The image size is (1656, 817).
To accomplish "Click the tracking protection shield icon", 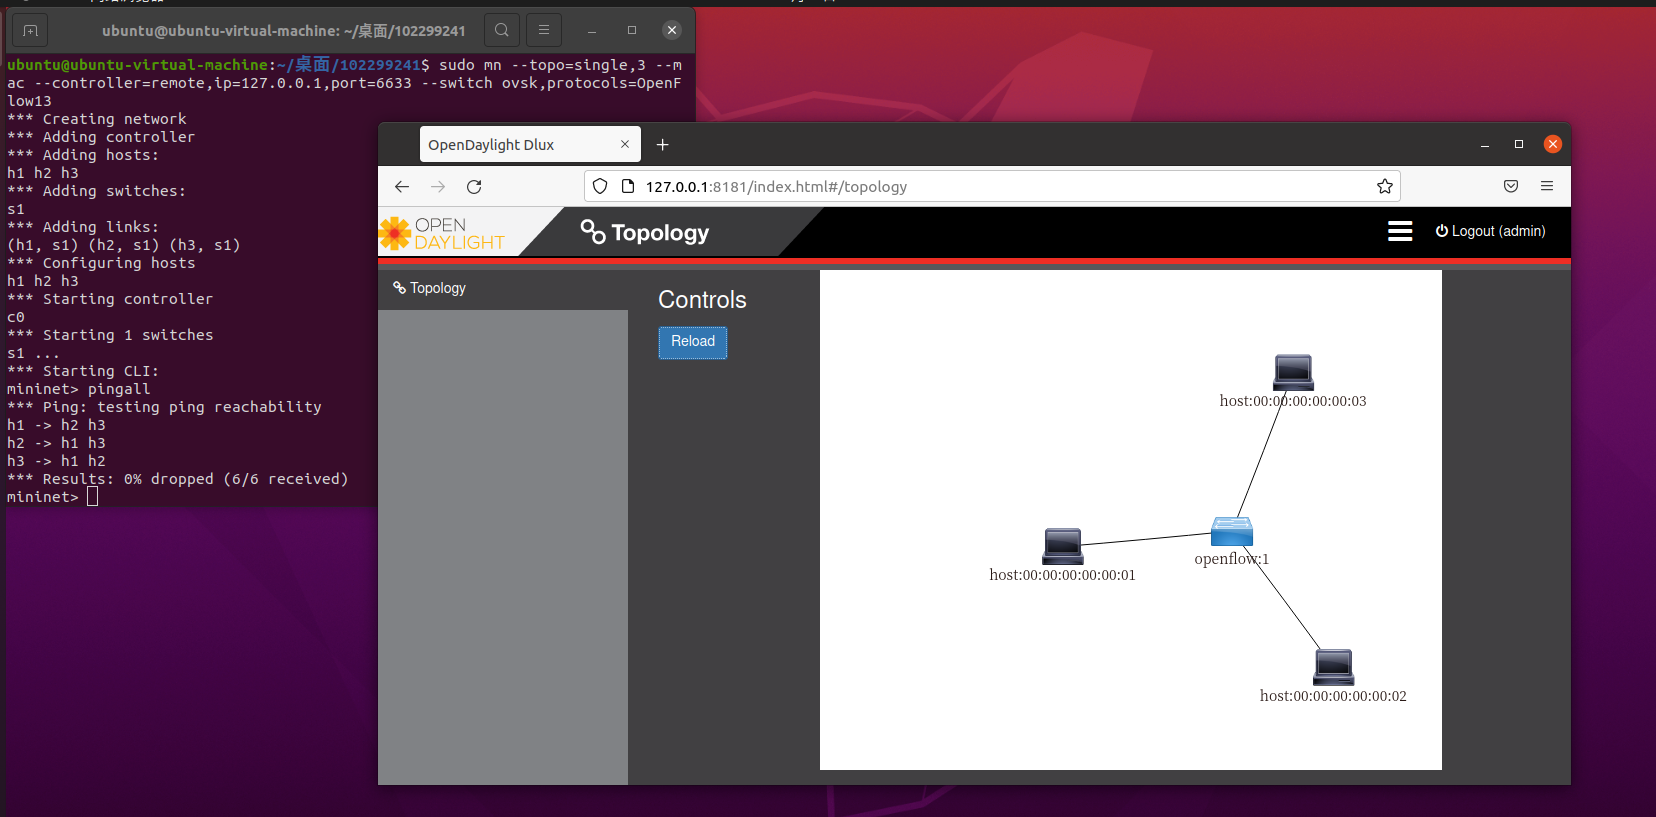I will point(600,186).
